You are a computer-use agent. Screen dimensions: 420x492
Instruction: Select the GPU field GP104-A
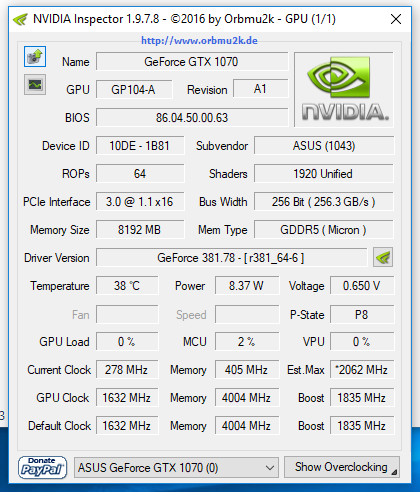point(134,90)
